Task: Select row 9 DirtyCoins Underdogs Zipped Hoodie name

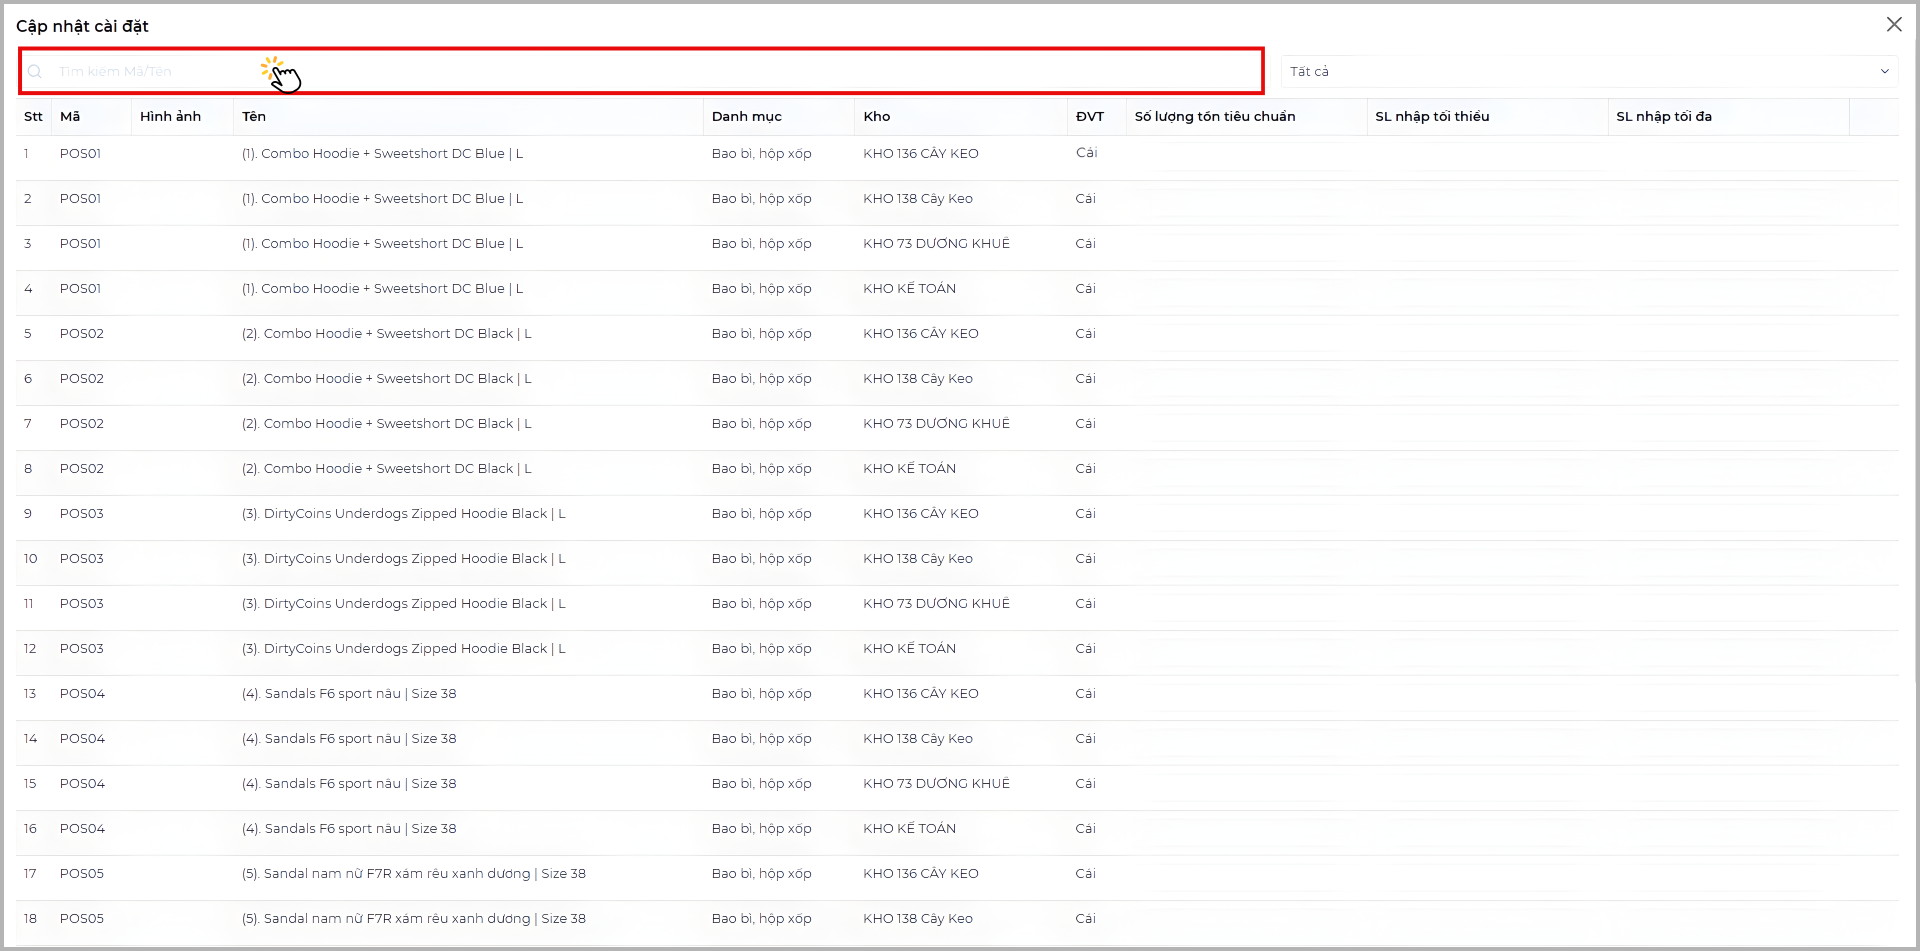Action: [404, 514]
